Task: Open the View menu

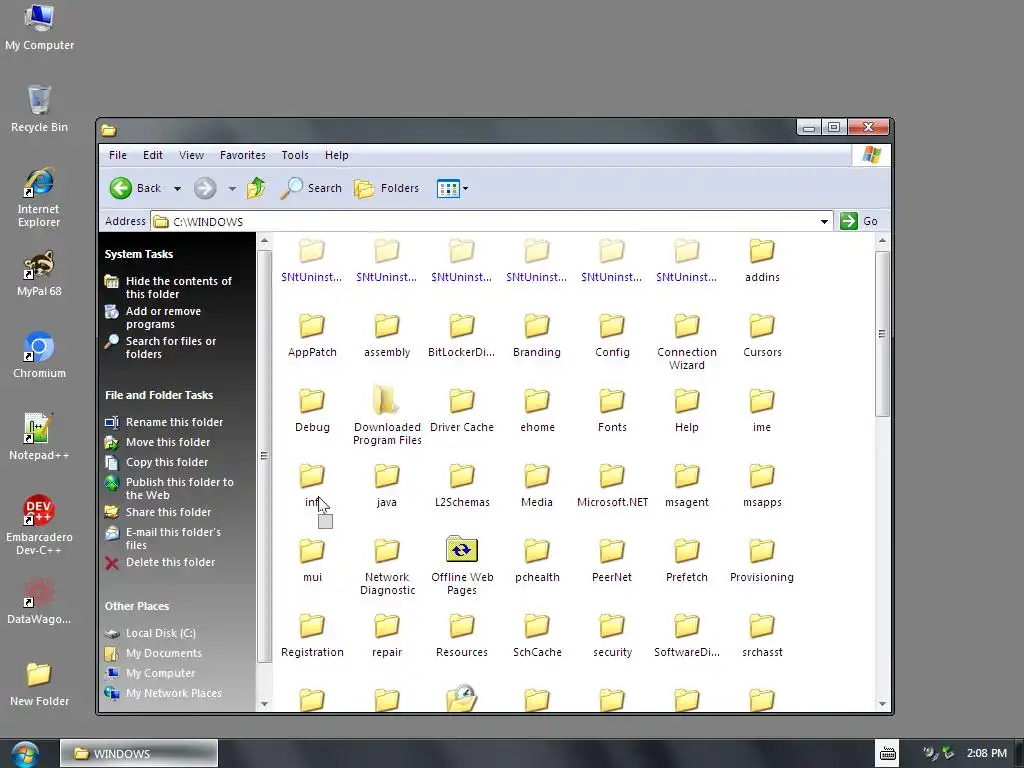Action: pos(191,155)
